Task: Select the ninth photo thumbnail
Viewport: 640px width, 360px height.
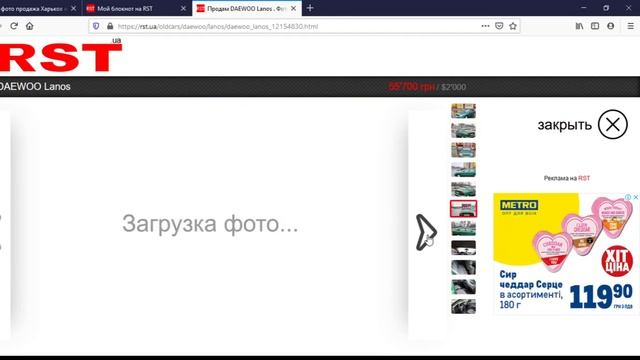Action: pyautogui.click(x=463, y=267)
